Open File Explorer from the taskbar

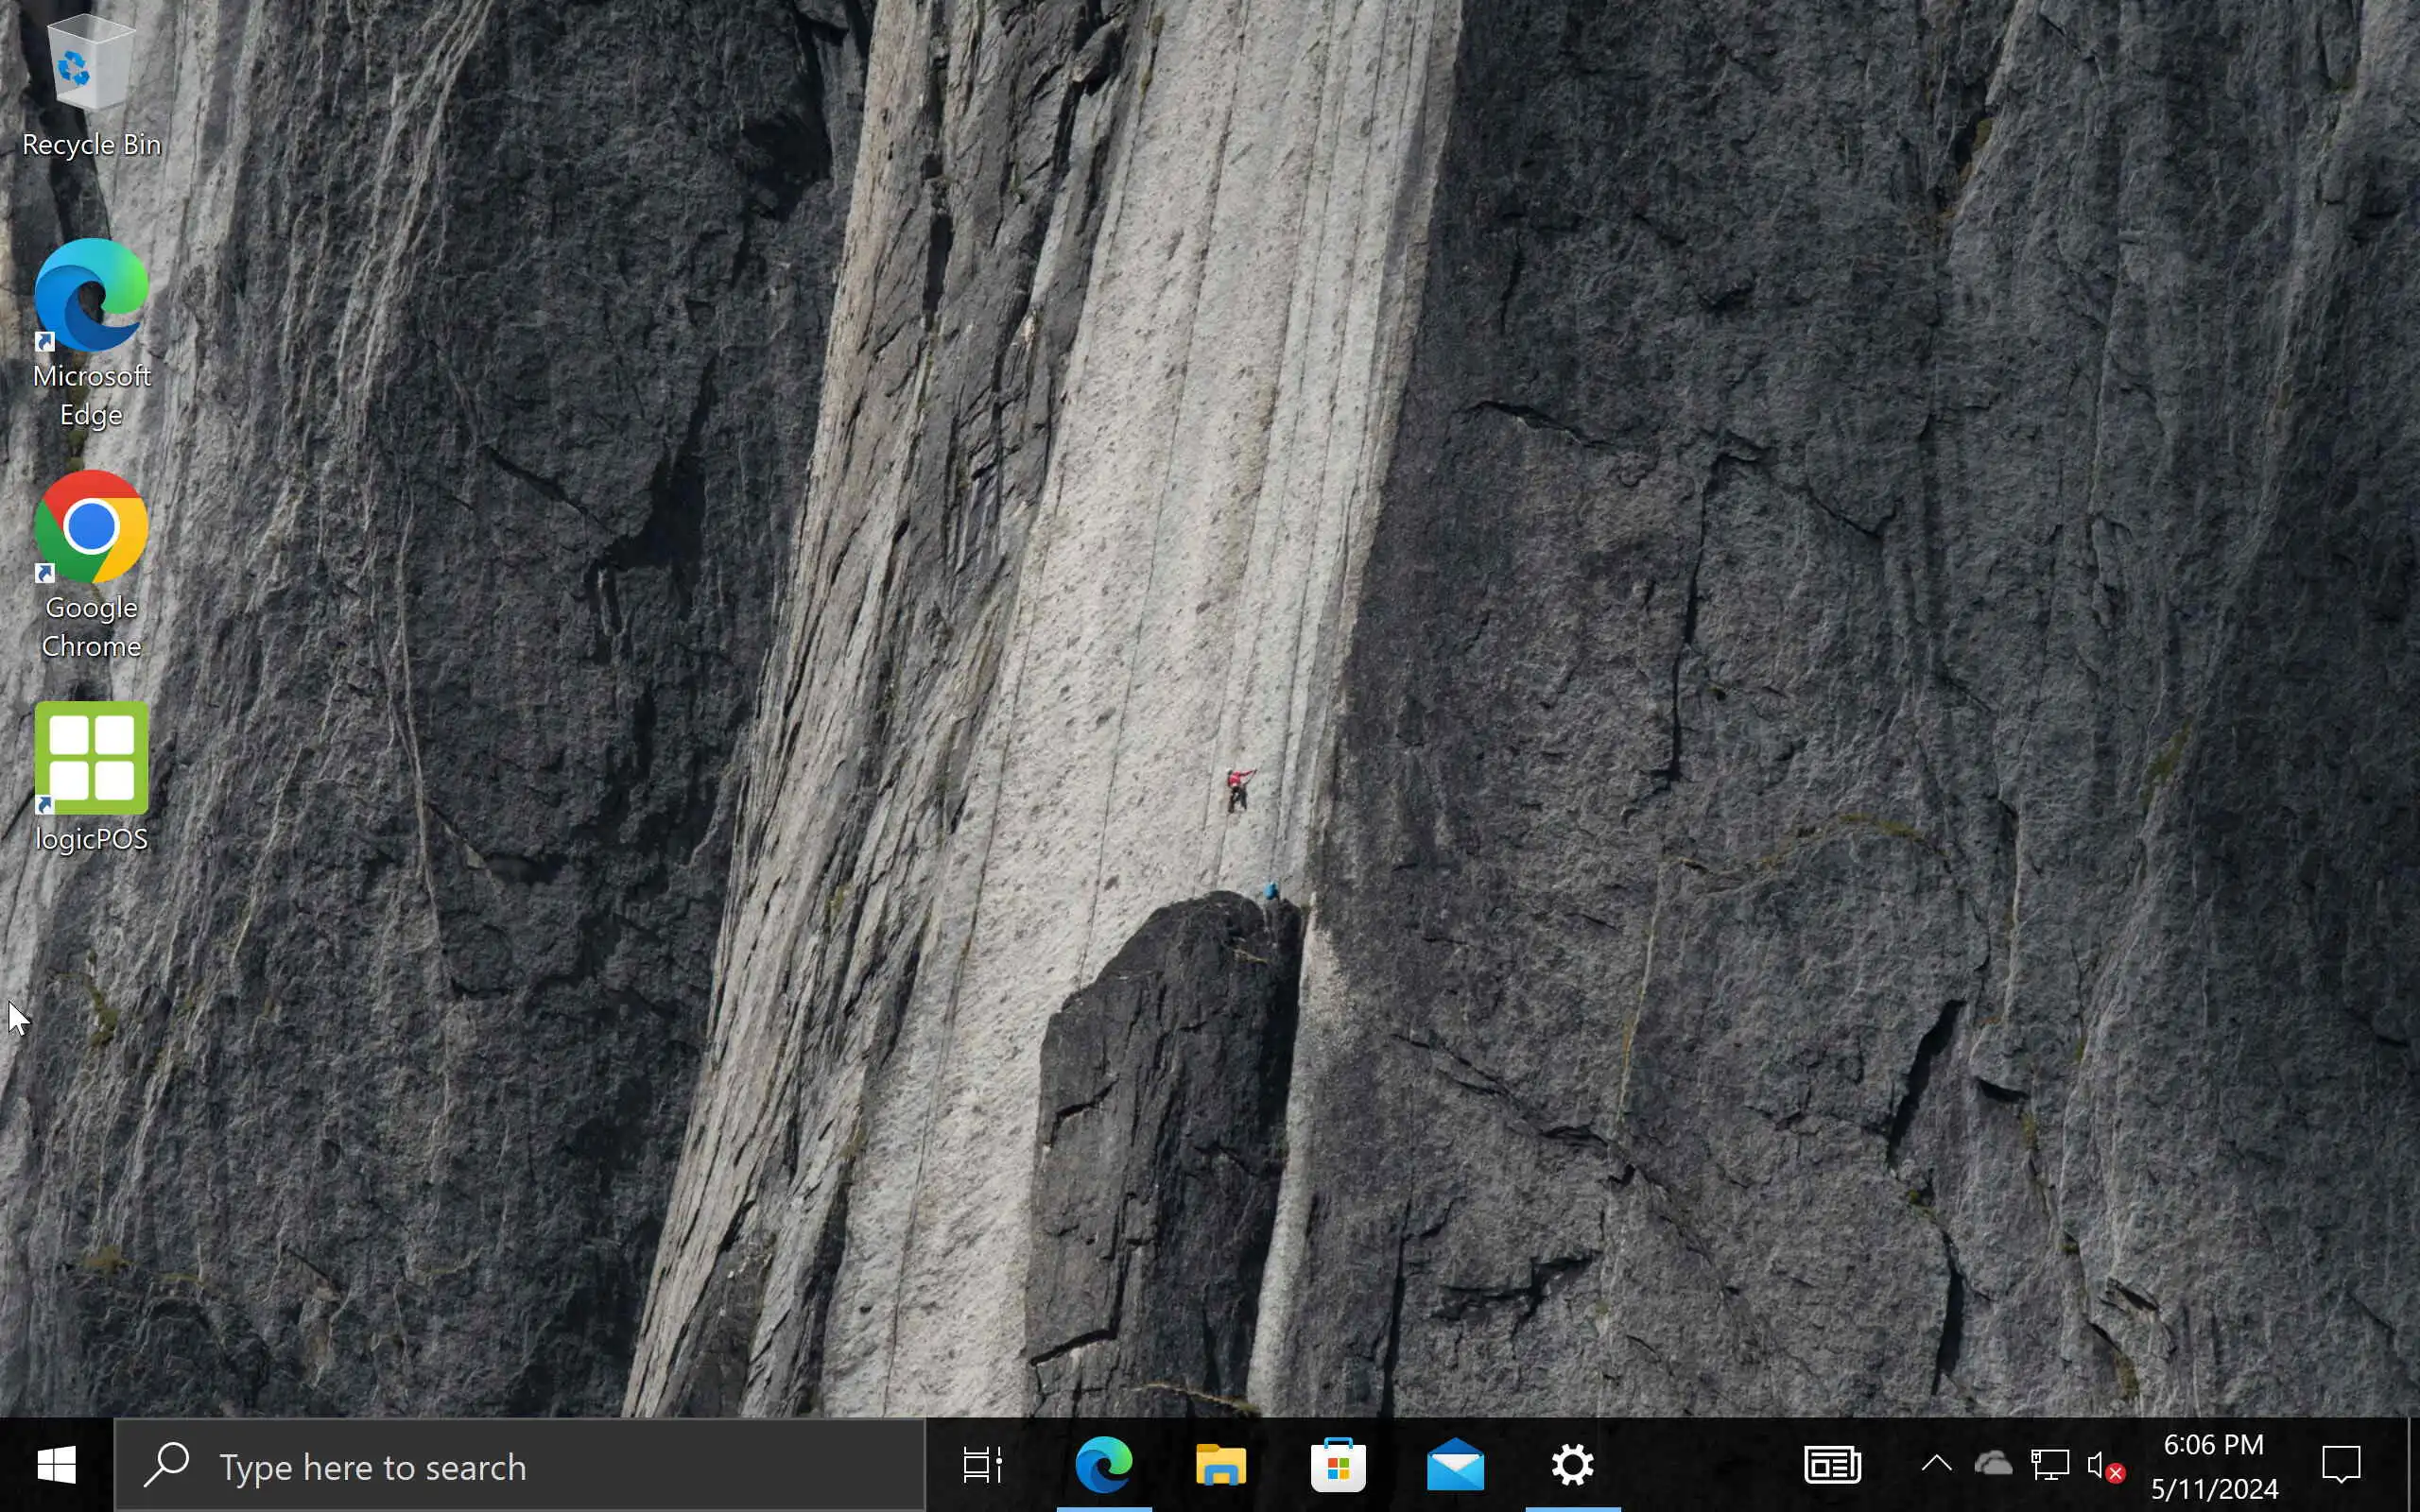coord(1220,1466)
